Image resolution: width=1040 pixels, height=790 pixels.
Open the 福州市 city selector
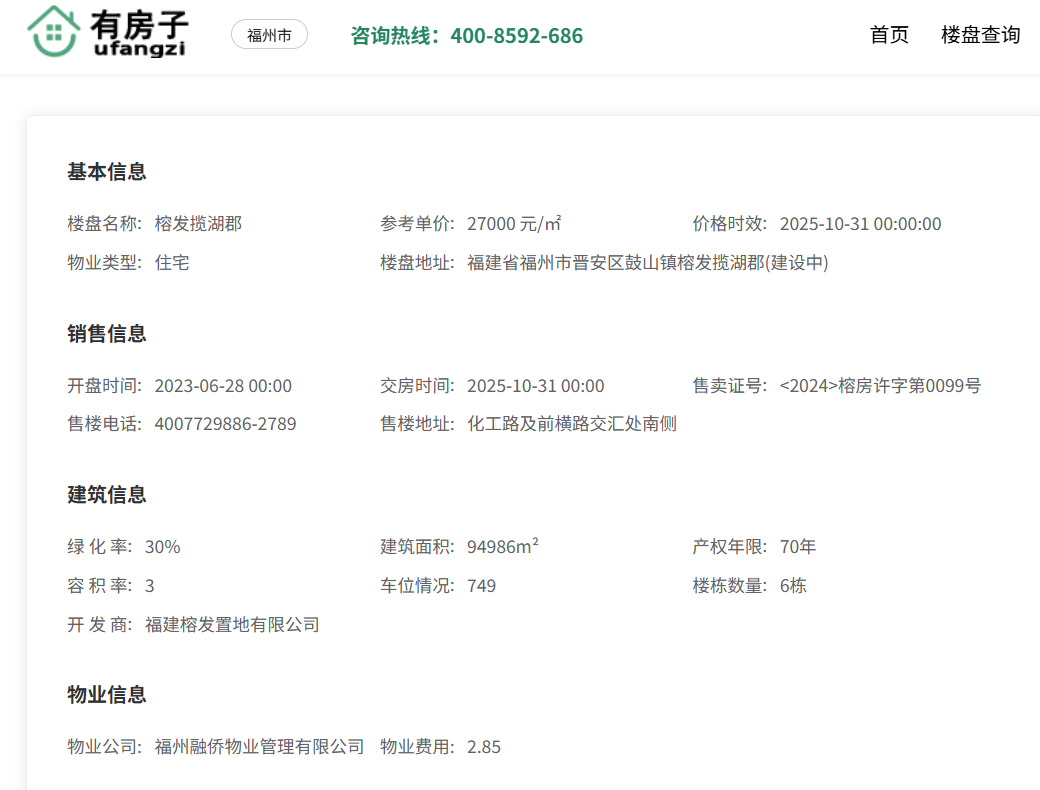[269, 35]
